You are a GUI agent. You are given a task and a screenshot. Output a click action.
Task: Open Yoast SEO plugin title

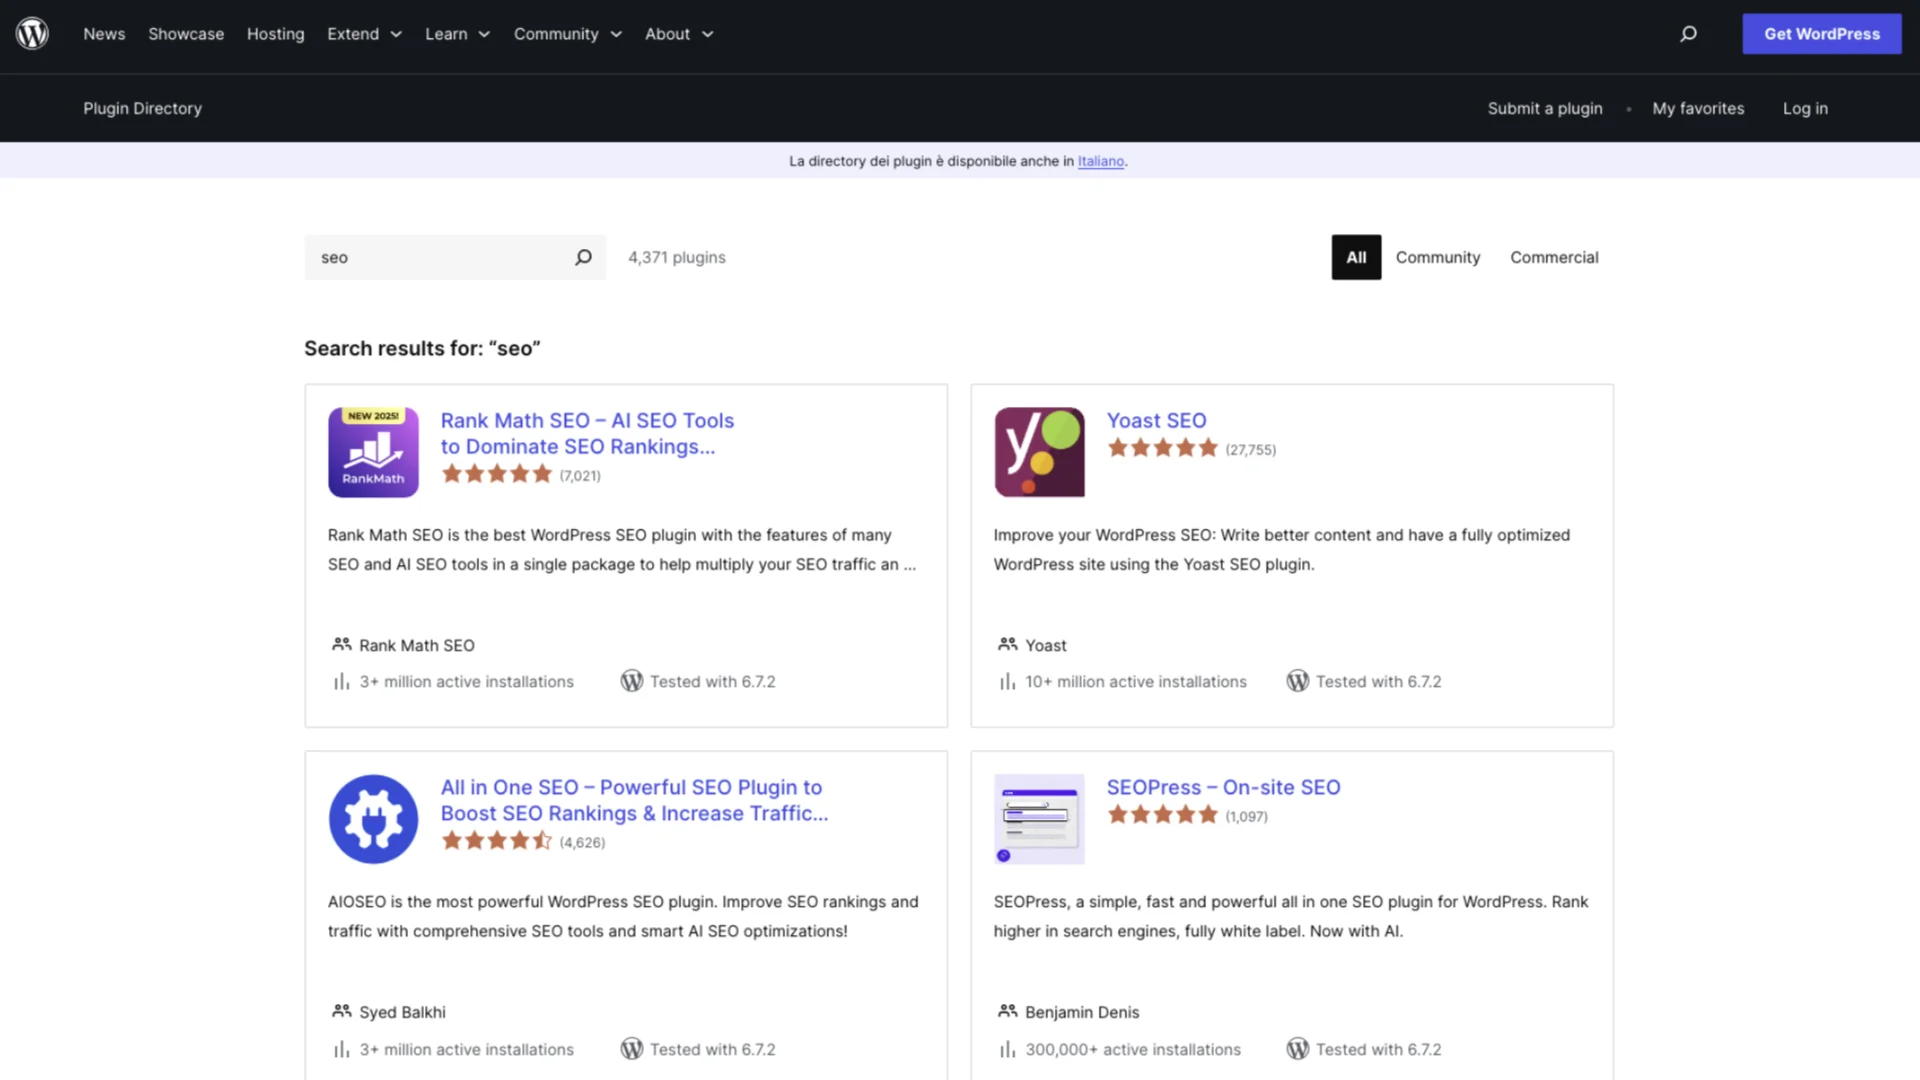click(x=1156, y=421)
